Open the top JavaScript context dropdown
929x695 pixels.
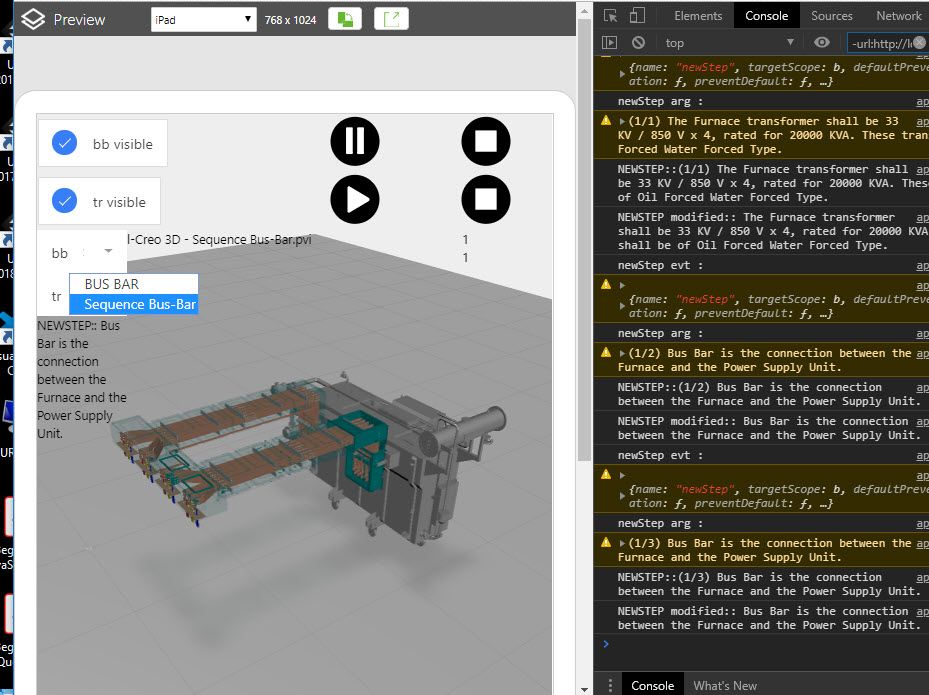pyautogui.click(x=729, y=43)
